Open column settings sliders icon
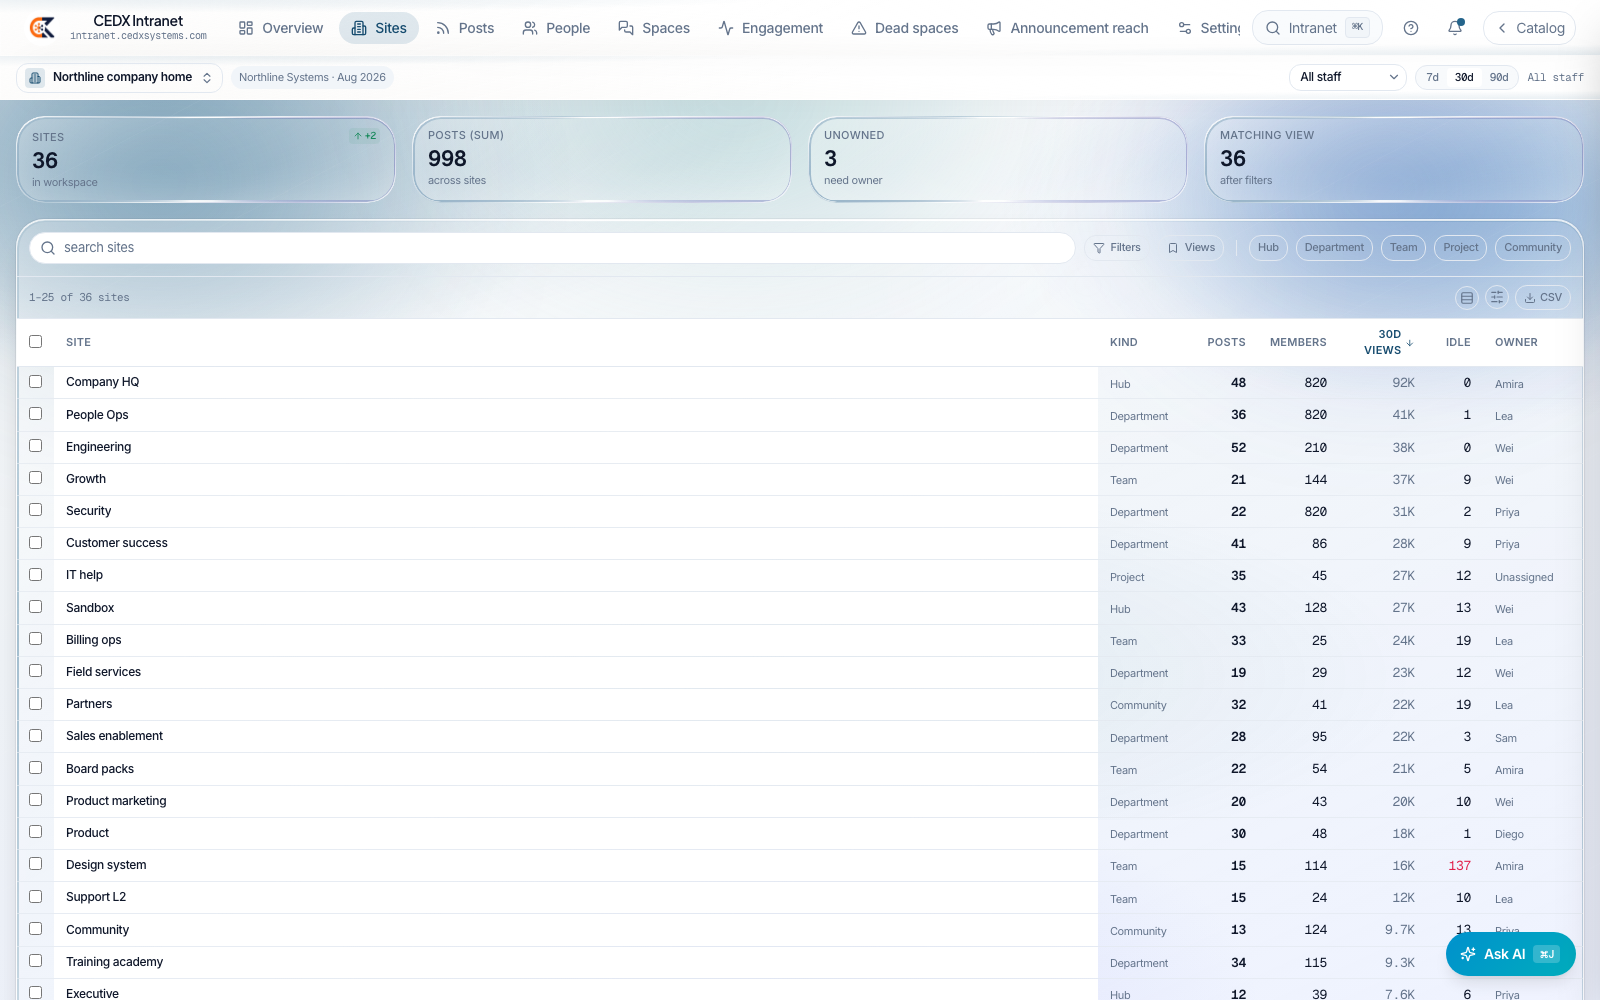1600x1000 pixels. (1497, 297)
